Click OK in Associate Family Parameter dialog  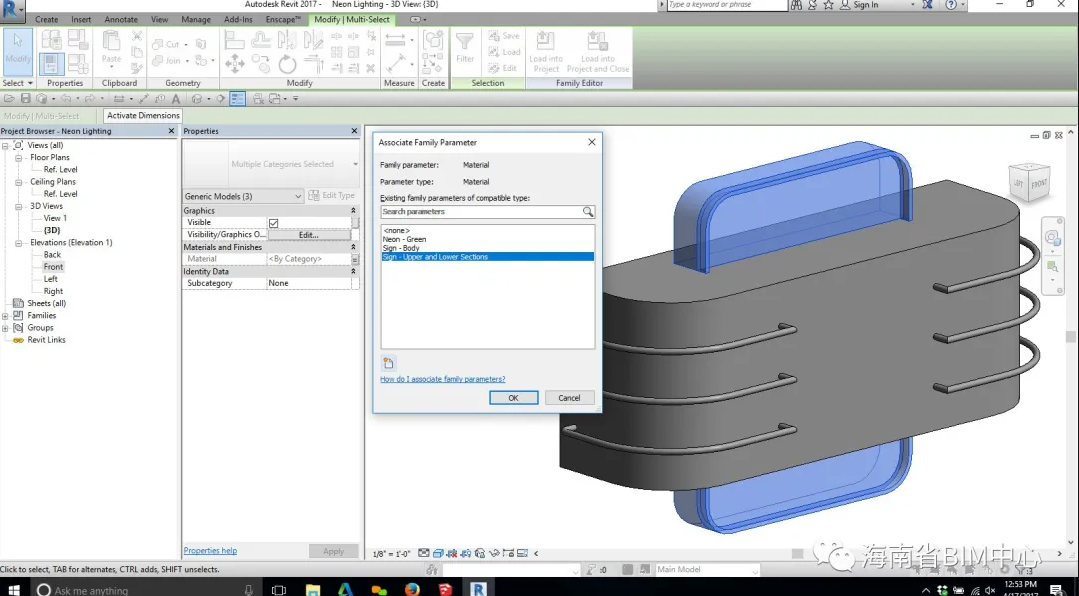(513, 398)
